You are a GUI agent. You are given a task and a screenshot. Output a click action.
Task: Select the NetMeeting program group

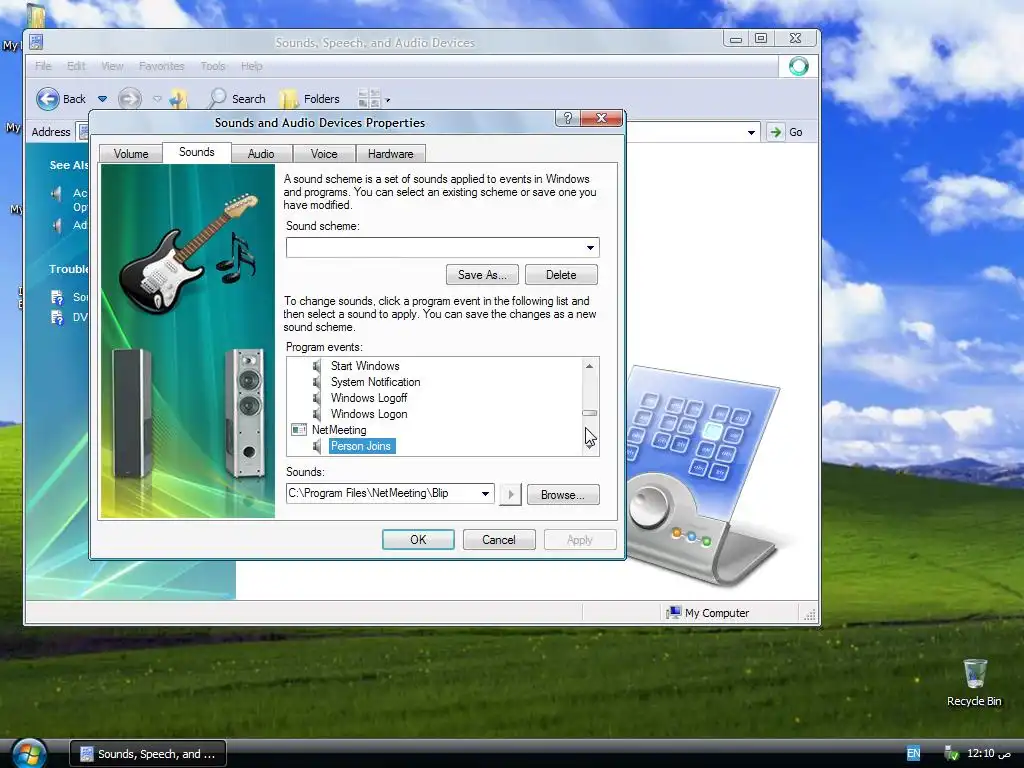pyautogui.click(x=339, y=430)
